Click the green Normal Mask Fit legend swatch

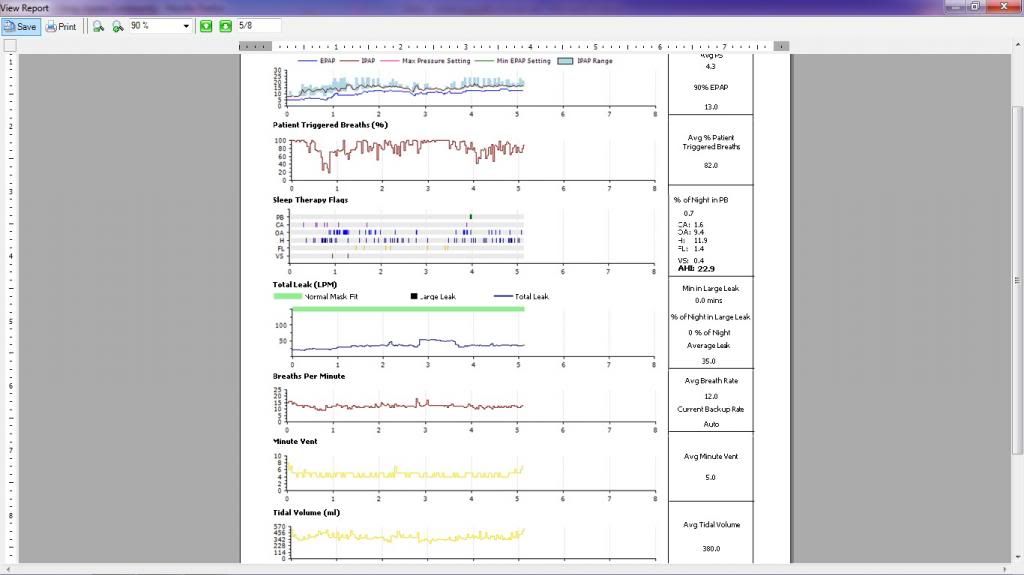click(287, 297)
